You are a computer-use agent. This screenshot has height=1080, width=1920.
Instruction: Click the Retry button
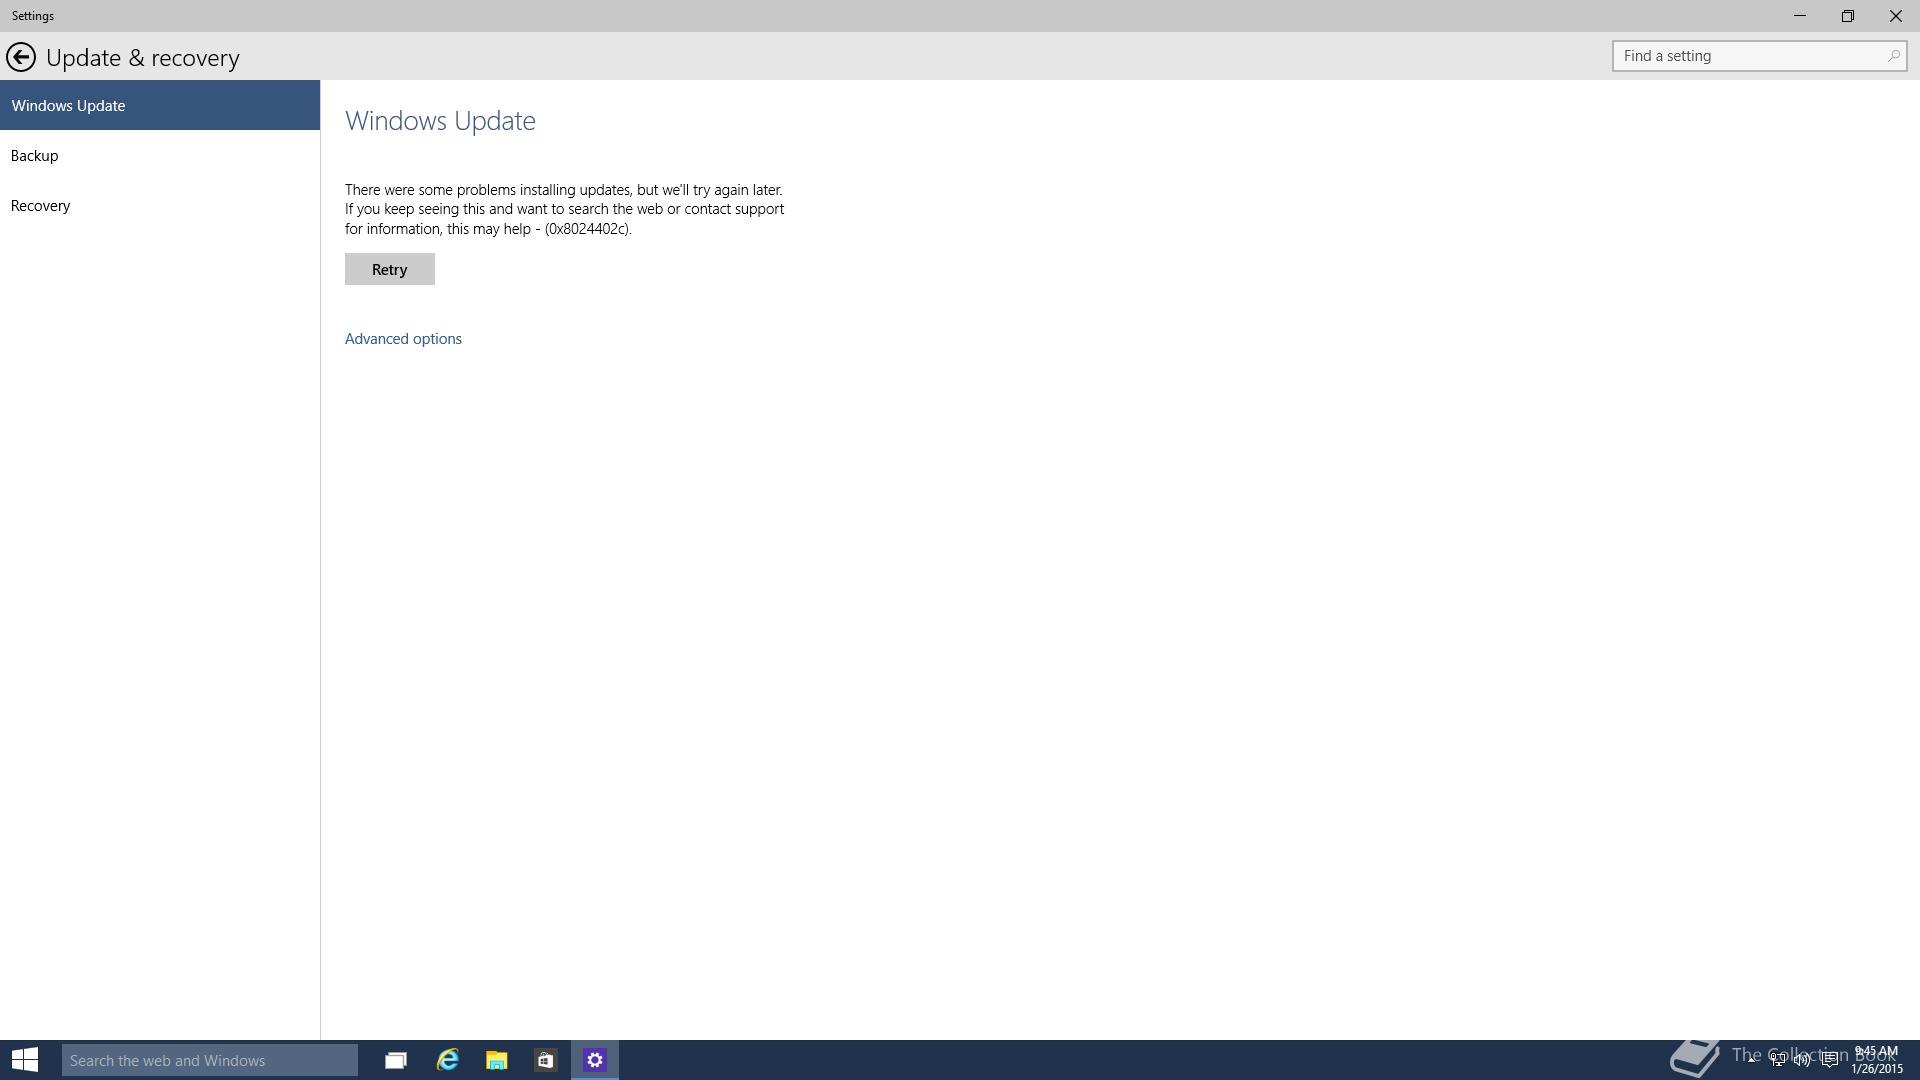click(x=390, y=269)
